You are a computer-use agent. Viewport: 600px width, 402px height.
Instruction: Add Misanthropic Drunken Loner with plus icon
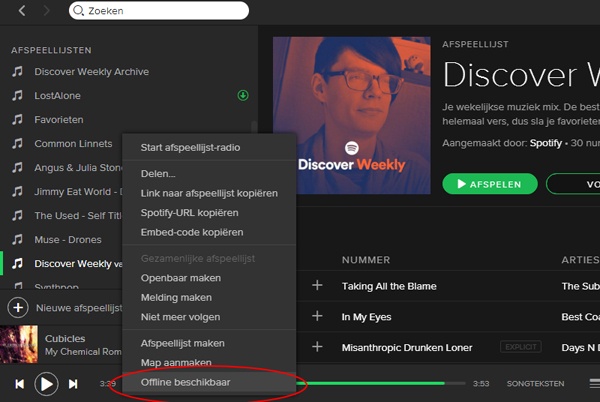(x=317, y=347)
